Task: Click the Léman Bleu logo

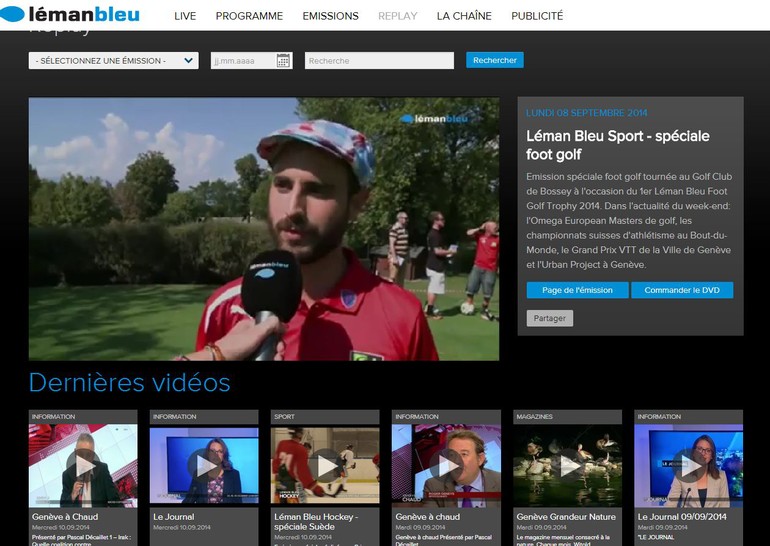Action: point(70,14)
